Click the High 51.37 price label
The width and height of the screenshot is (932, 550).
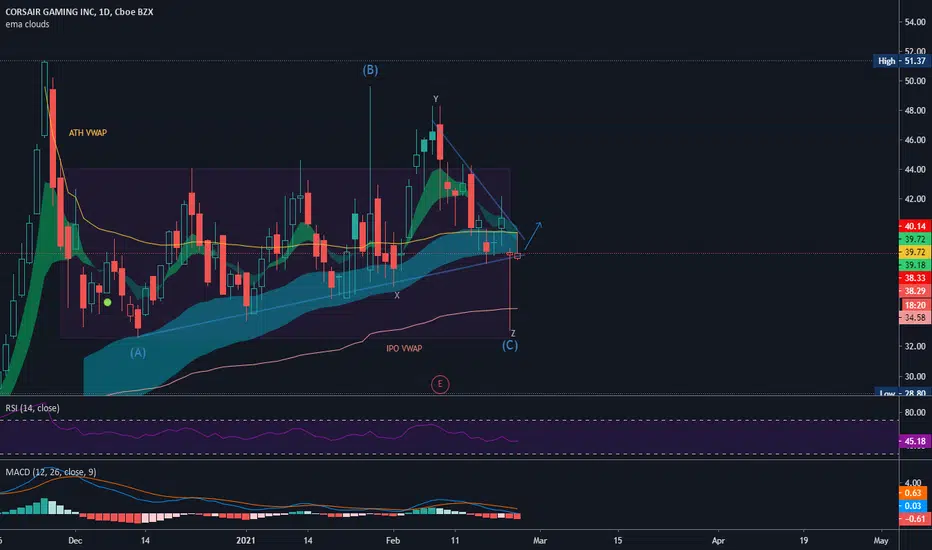tap(902, 61)
